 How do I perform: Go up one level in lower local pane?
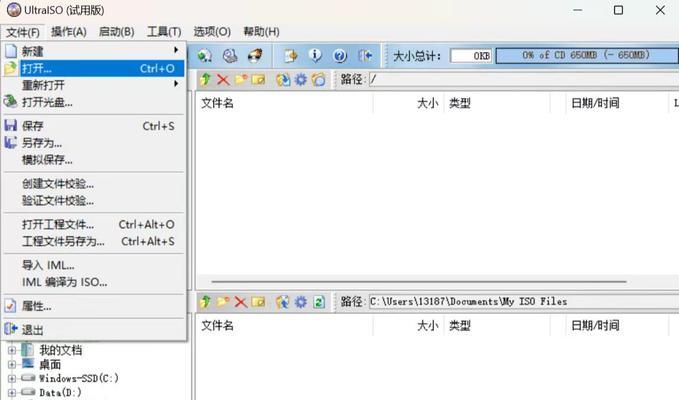coord(206,302)
